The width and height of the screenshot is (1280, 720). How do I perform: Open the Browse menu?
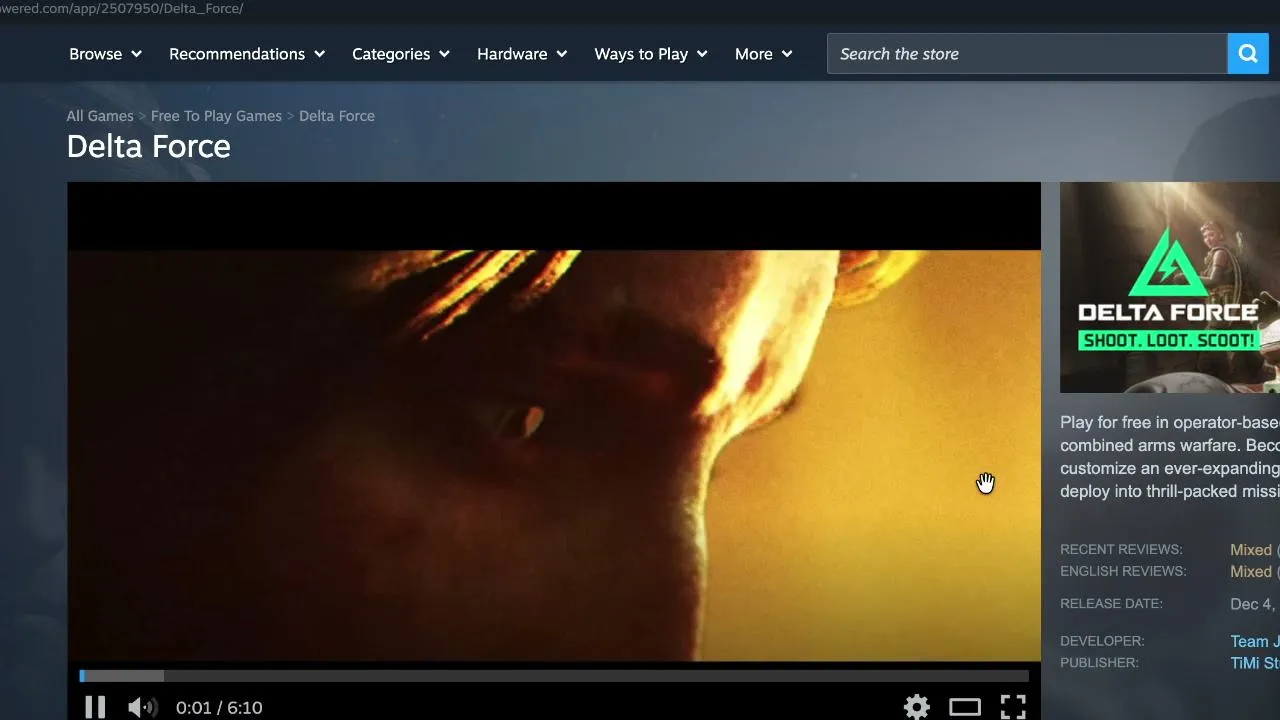click(105, 54)
